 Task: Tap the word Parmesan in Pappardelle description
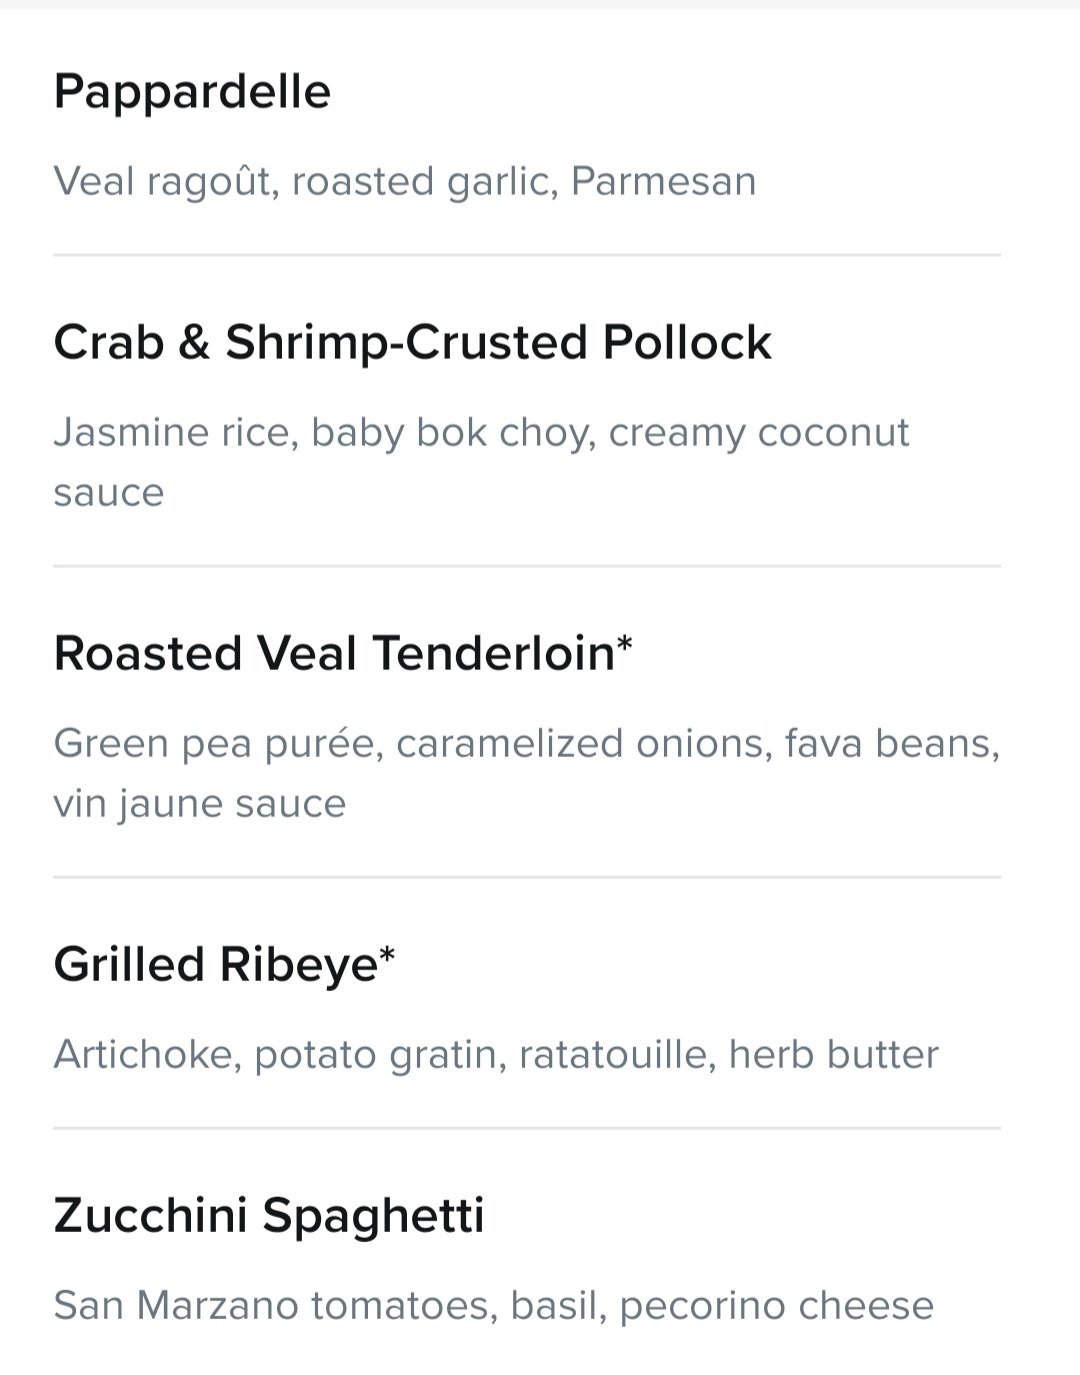(663, 182)
